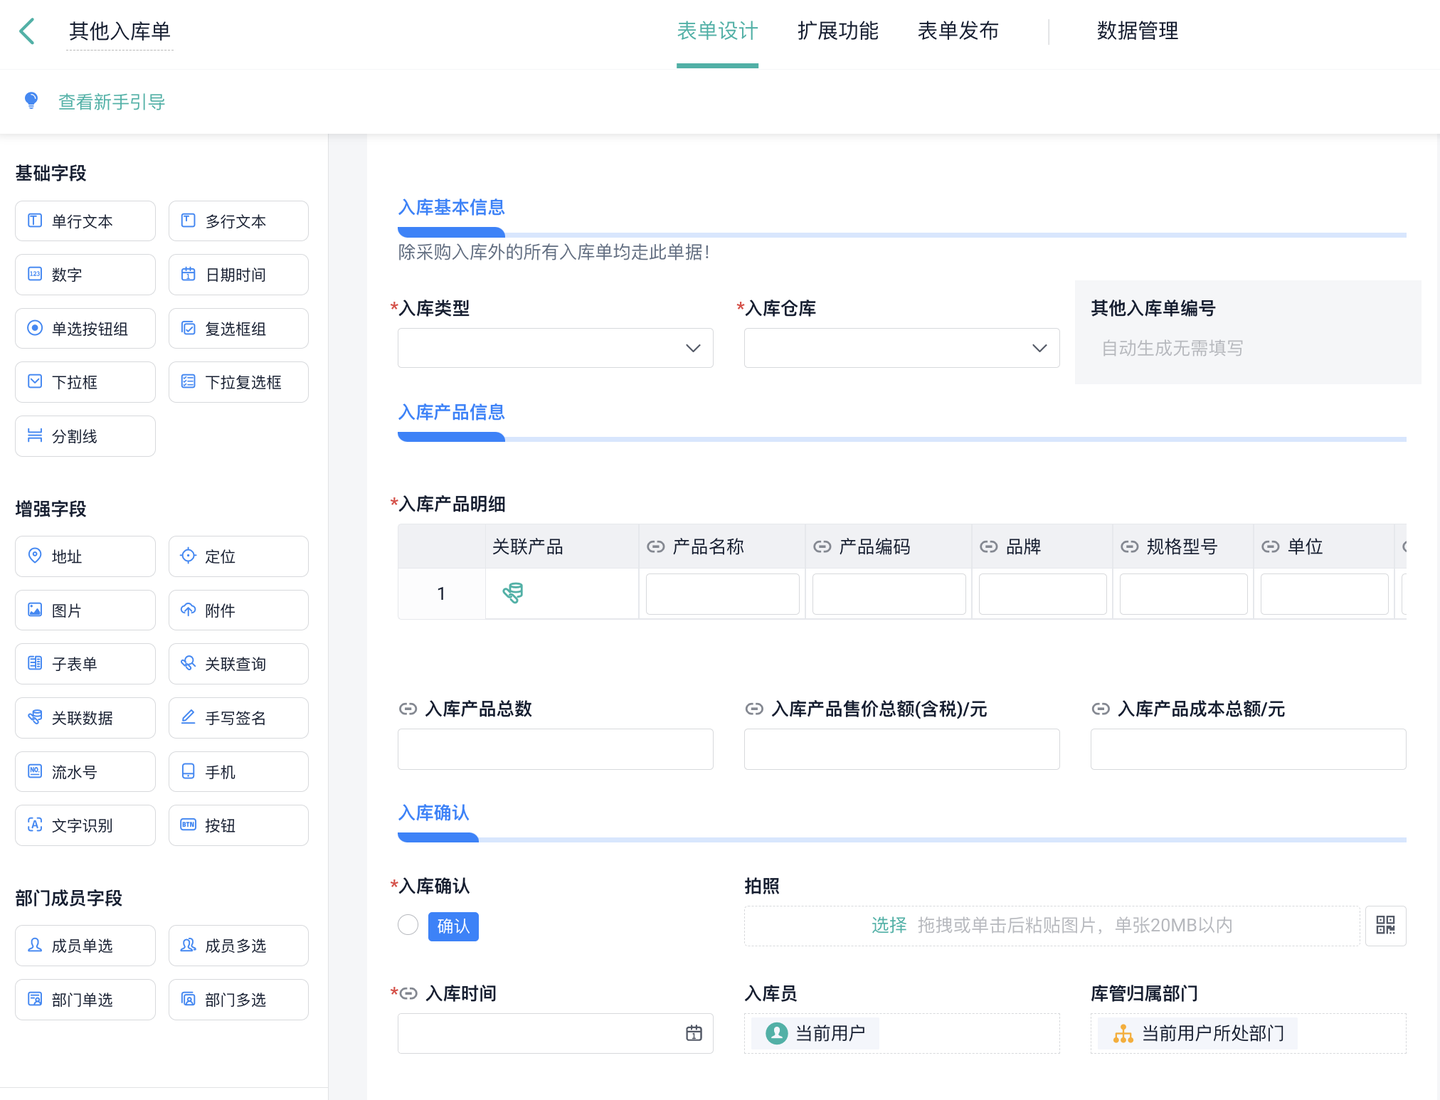Screen dimensions: 1440x1100
Task: Add a 复选框组 field from the sidebar
Action: point(238,328)
